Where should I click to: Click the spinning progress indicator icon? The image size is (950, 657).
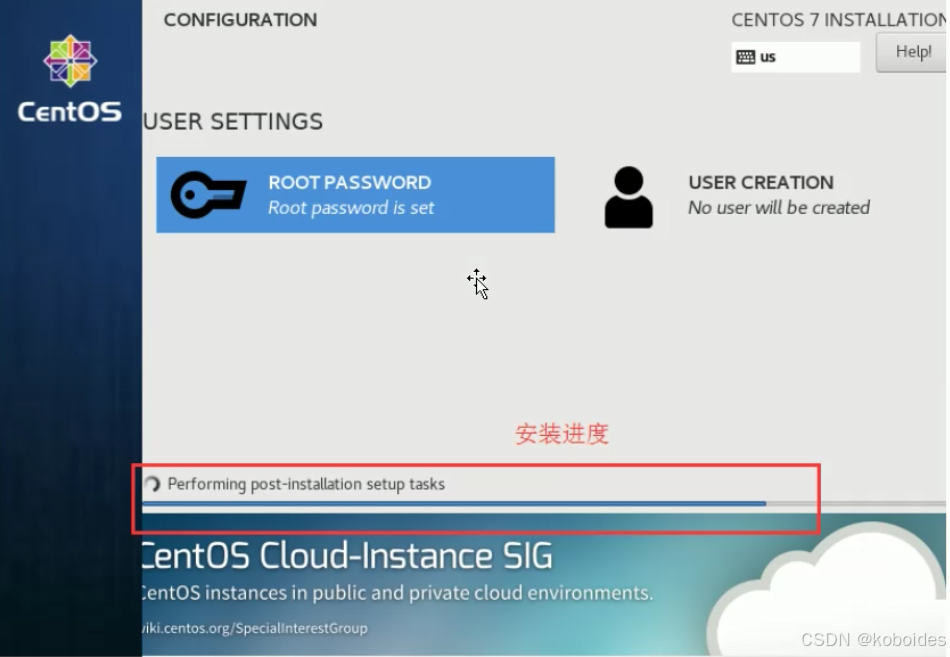coord(152,484)
